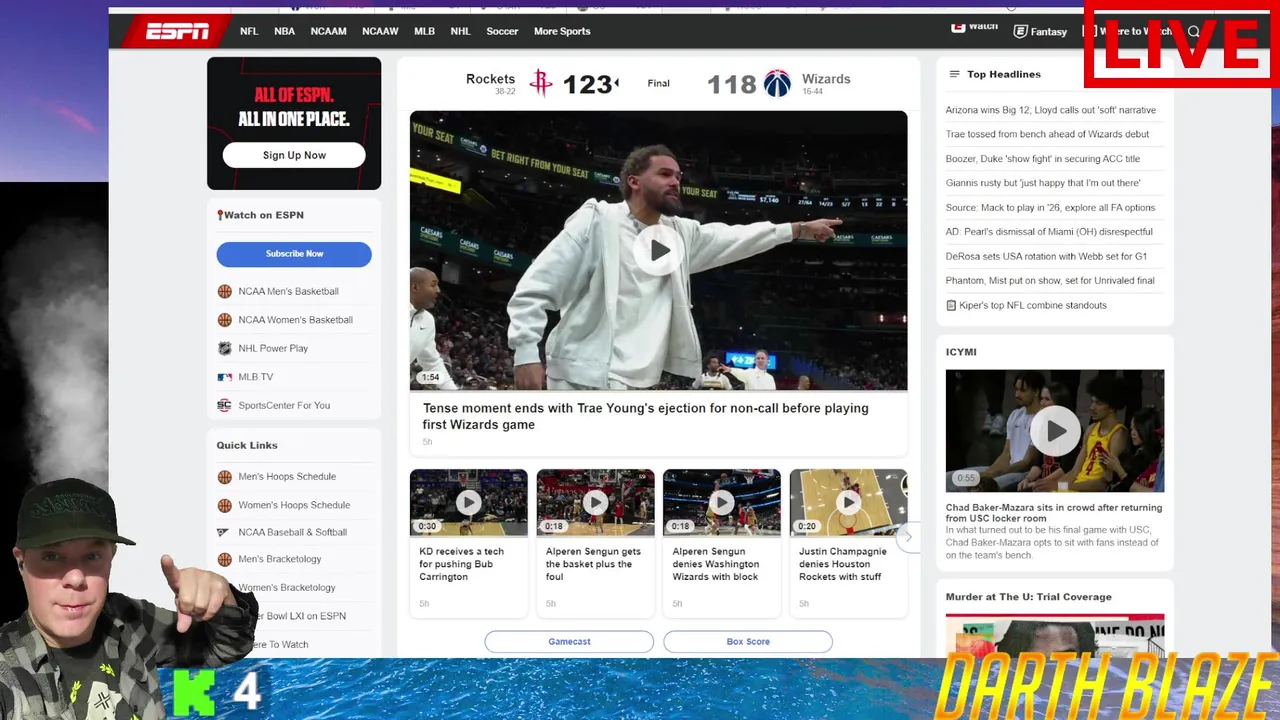Click basketball icon beside Men's Hoops Schedule

point(224,477)
